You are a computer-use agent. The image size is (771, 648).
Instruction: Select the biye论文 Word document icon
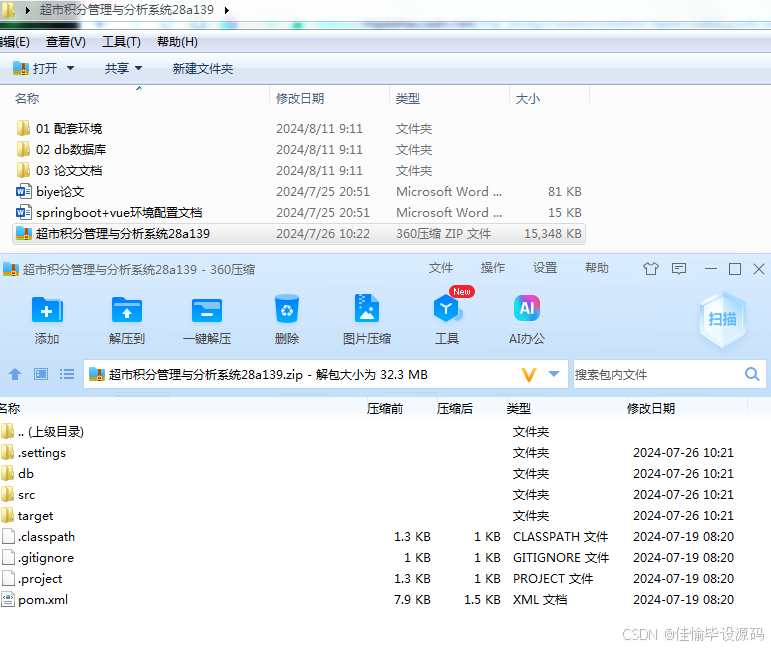click(24, 191)
